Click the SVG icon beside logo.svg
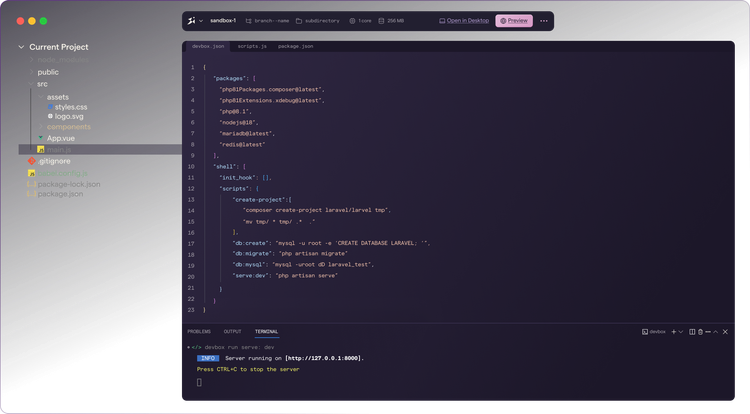The image size is (750, 414). point(50,116)
